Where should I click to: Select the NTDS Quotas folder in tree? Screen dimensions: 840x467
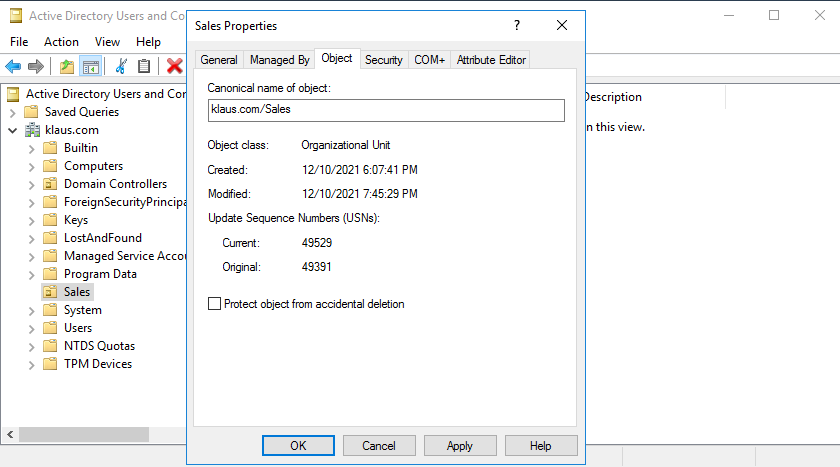99,346
